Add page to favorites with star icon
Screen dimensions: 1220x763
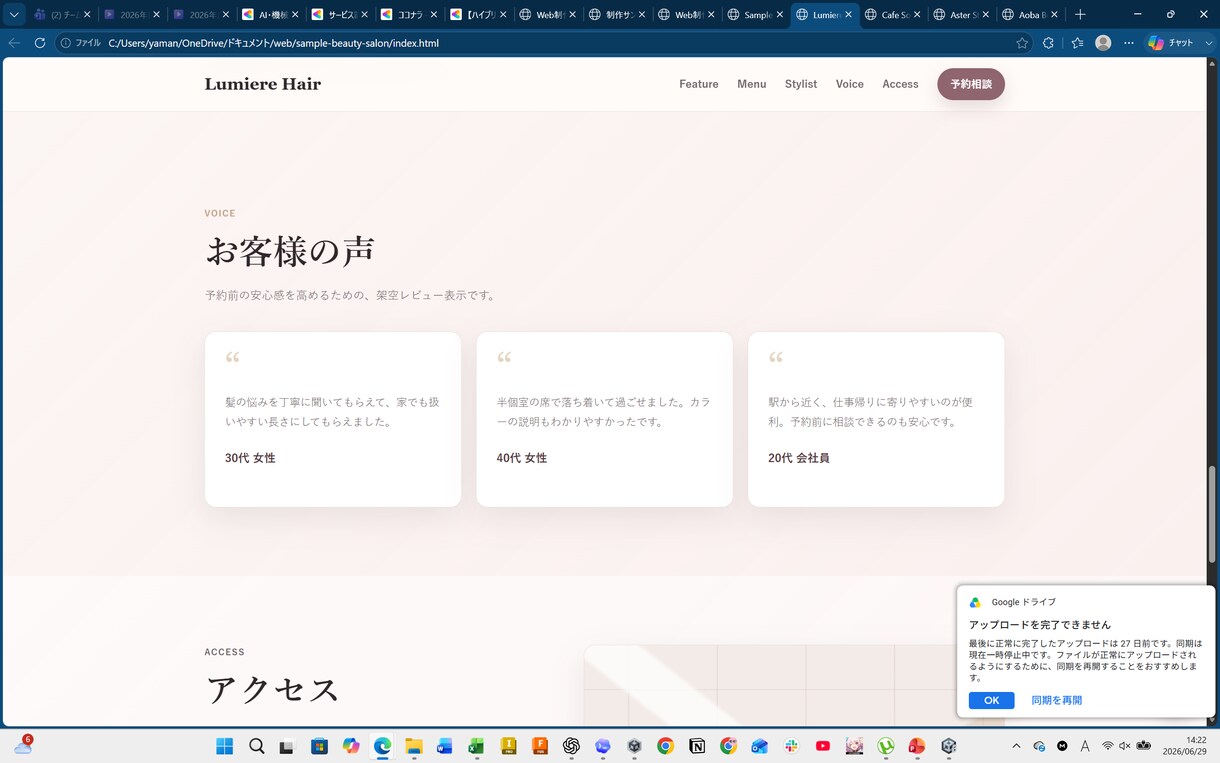pyautogui.click(x=1022, y=43)
